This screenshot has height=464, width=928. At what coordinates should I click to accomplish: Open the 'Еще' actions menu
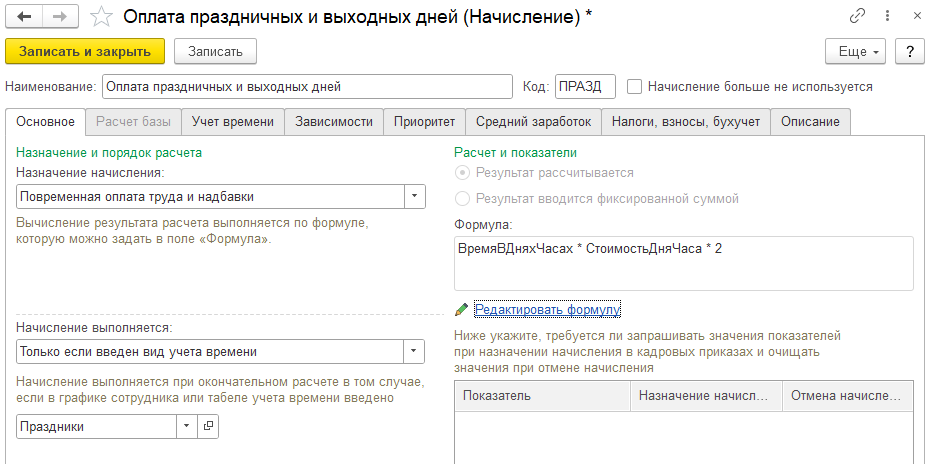click(x=855, y=51)
